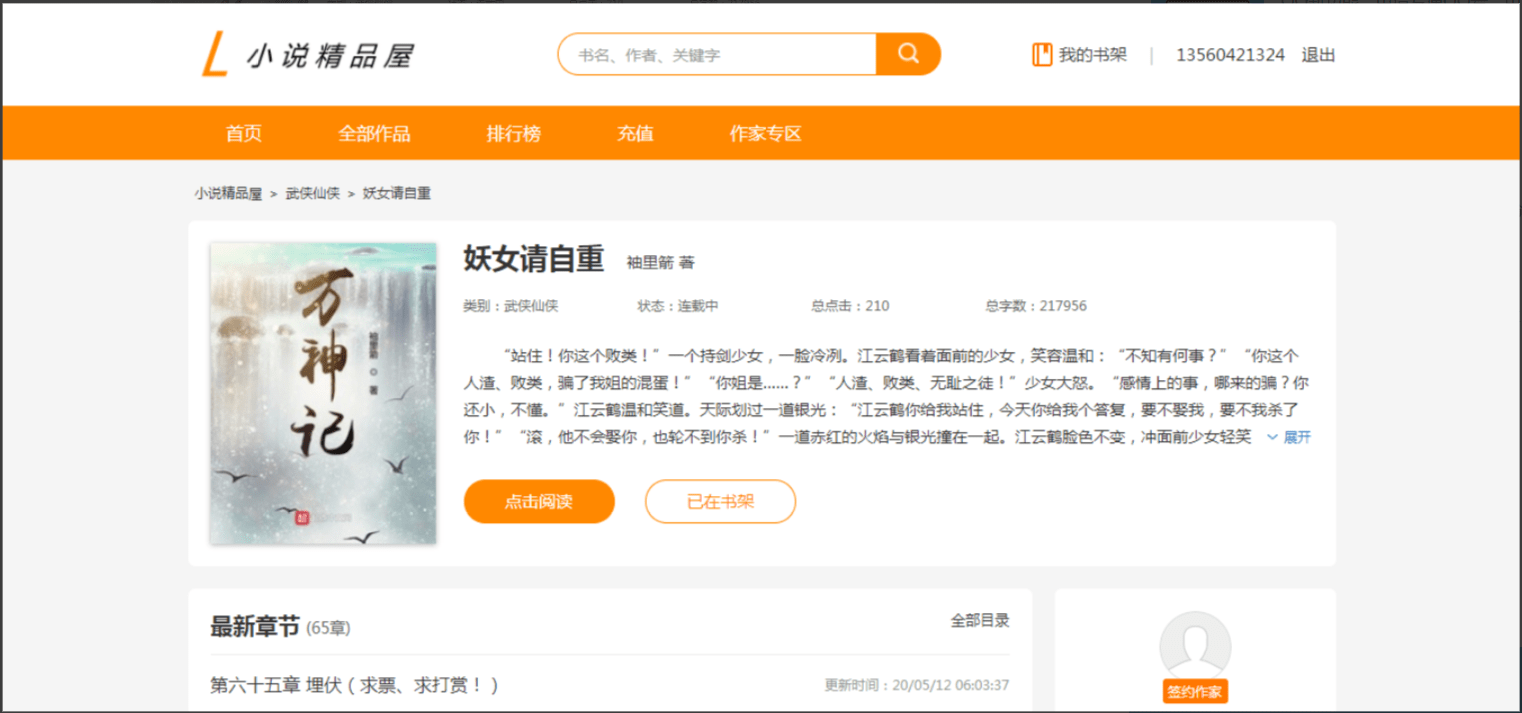Open chapter 第六十五章 埋伏（求票、求打赏！）
The image size is (1522, 713).
pos(354,685)
